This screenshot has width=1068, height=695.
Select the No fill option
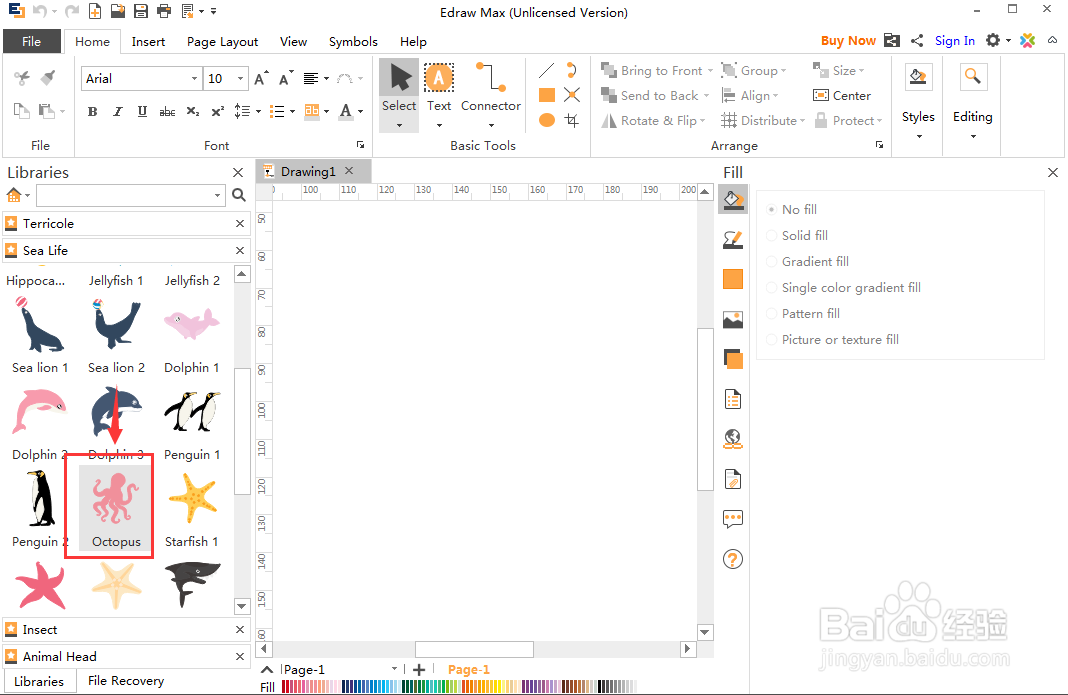[x=791, y=209]
